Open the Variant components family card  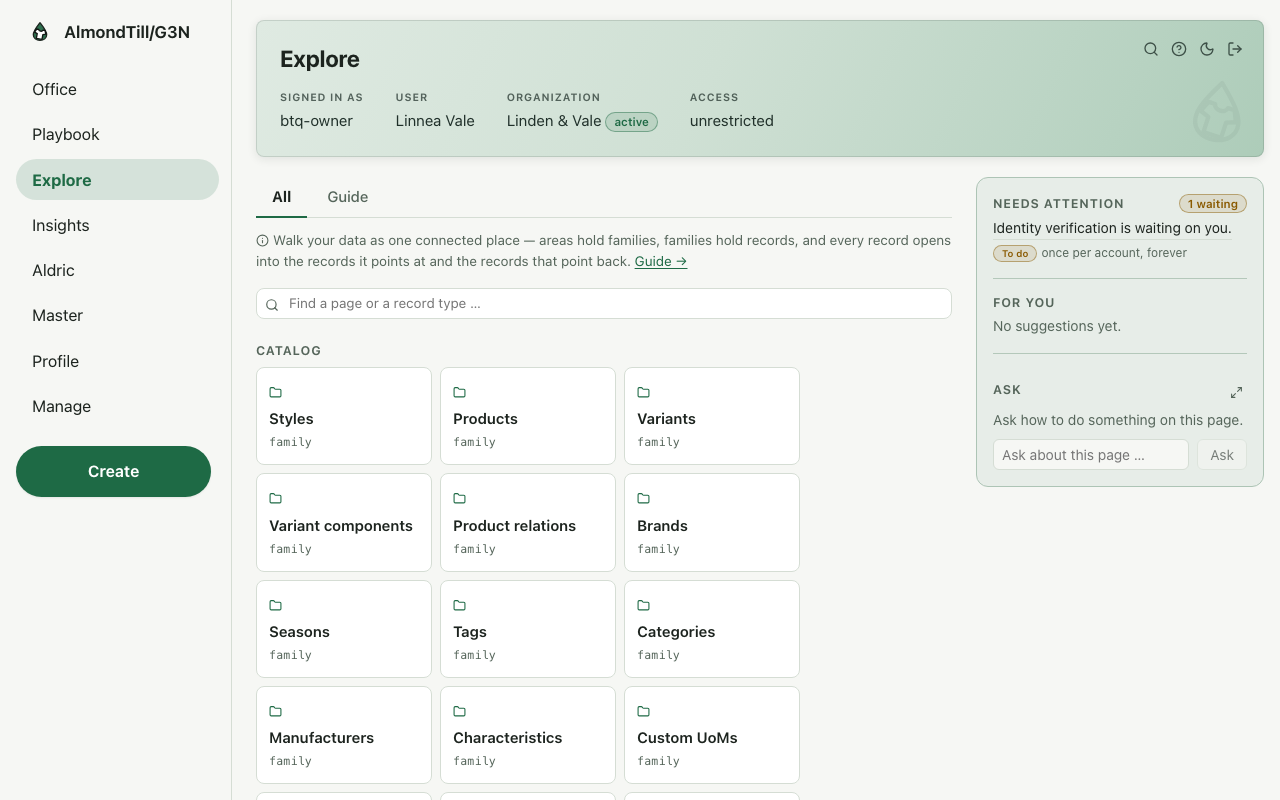click(344, 522)
